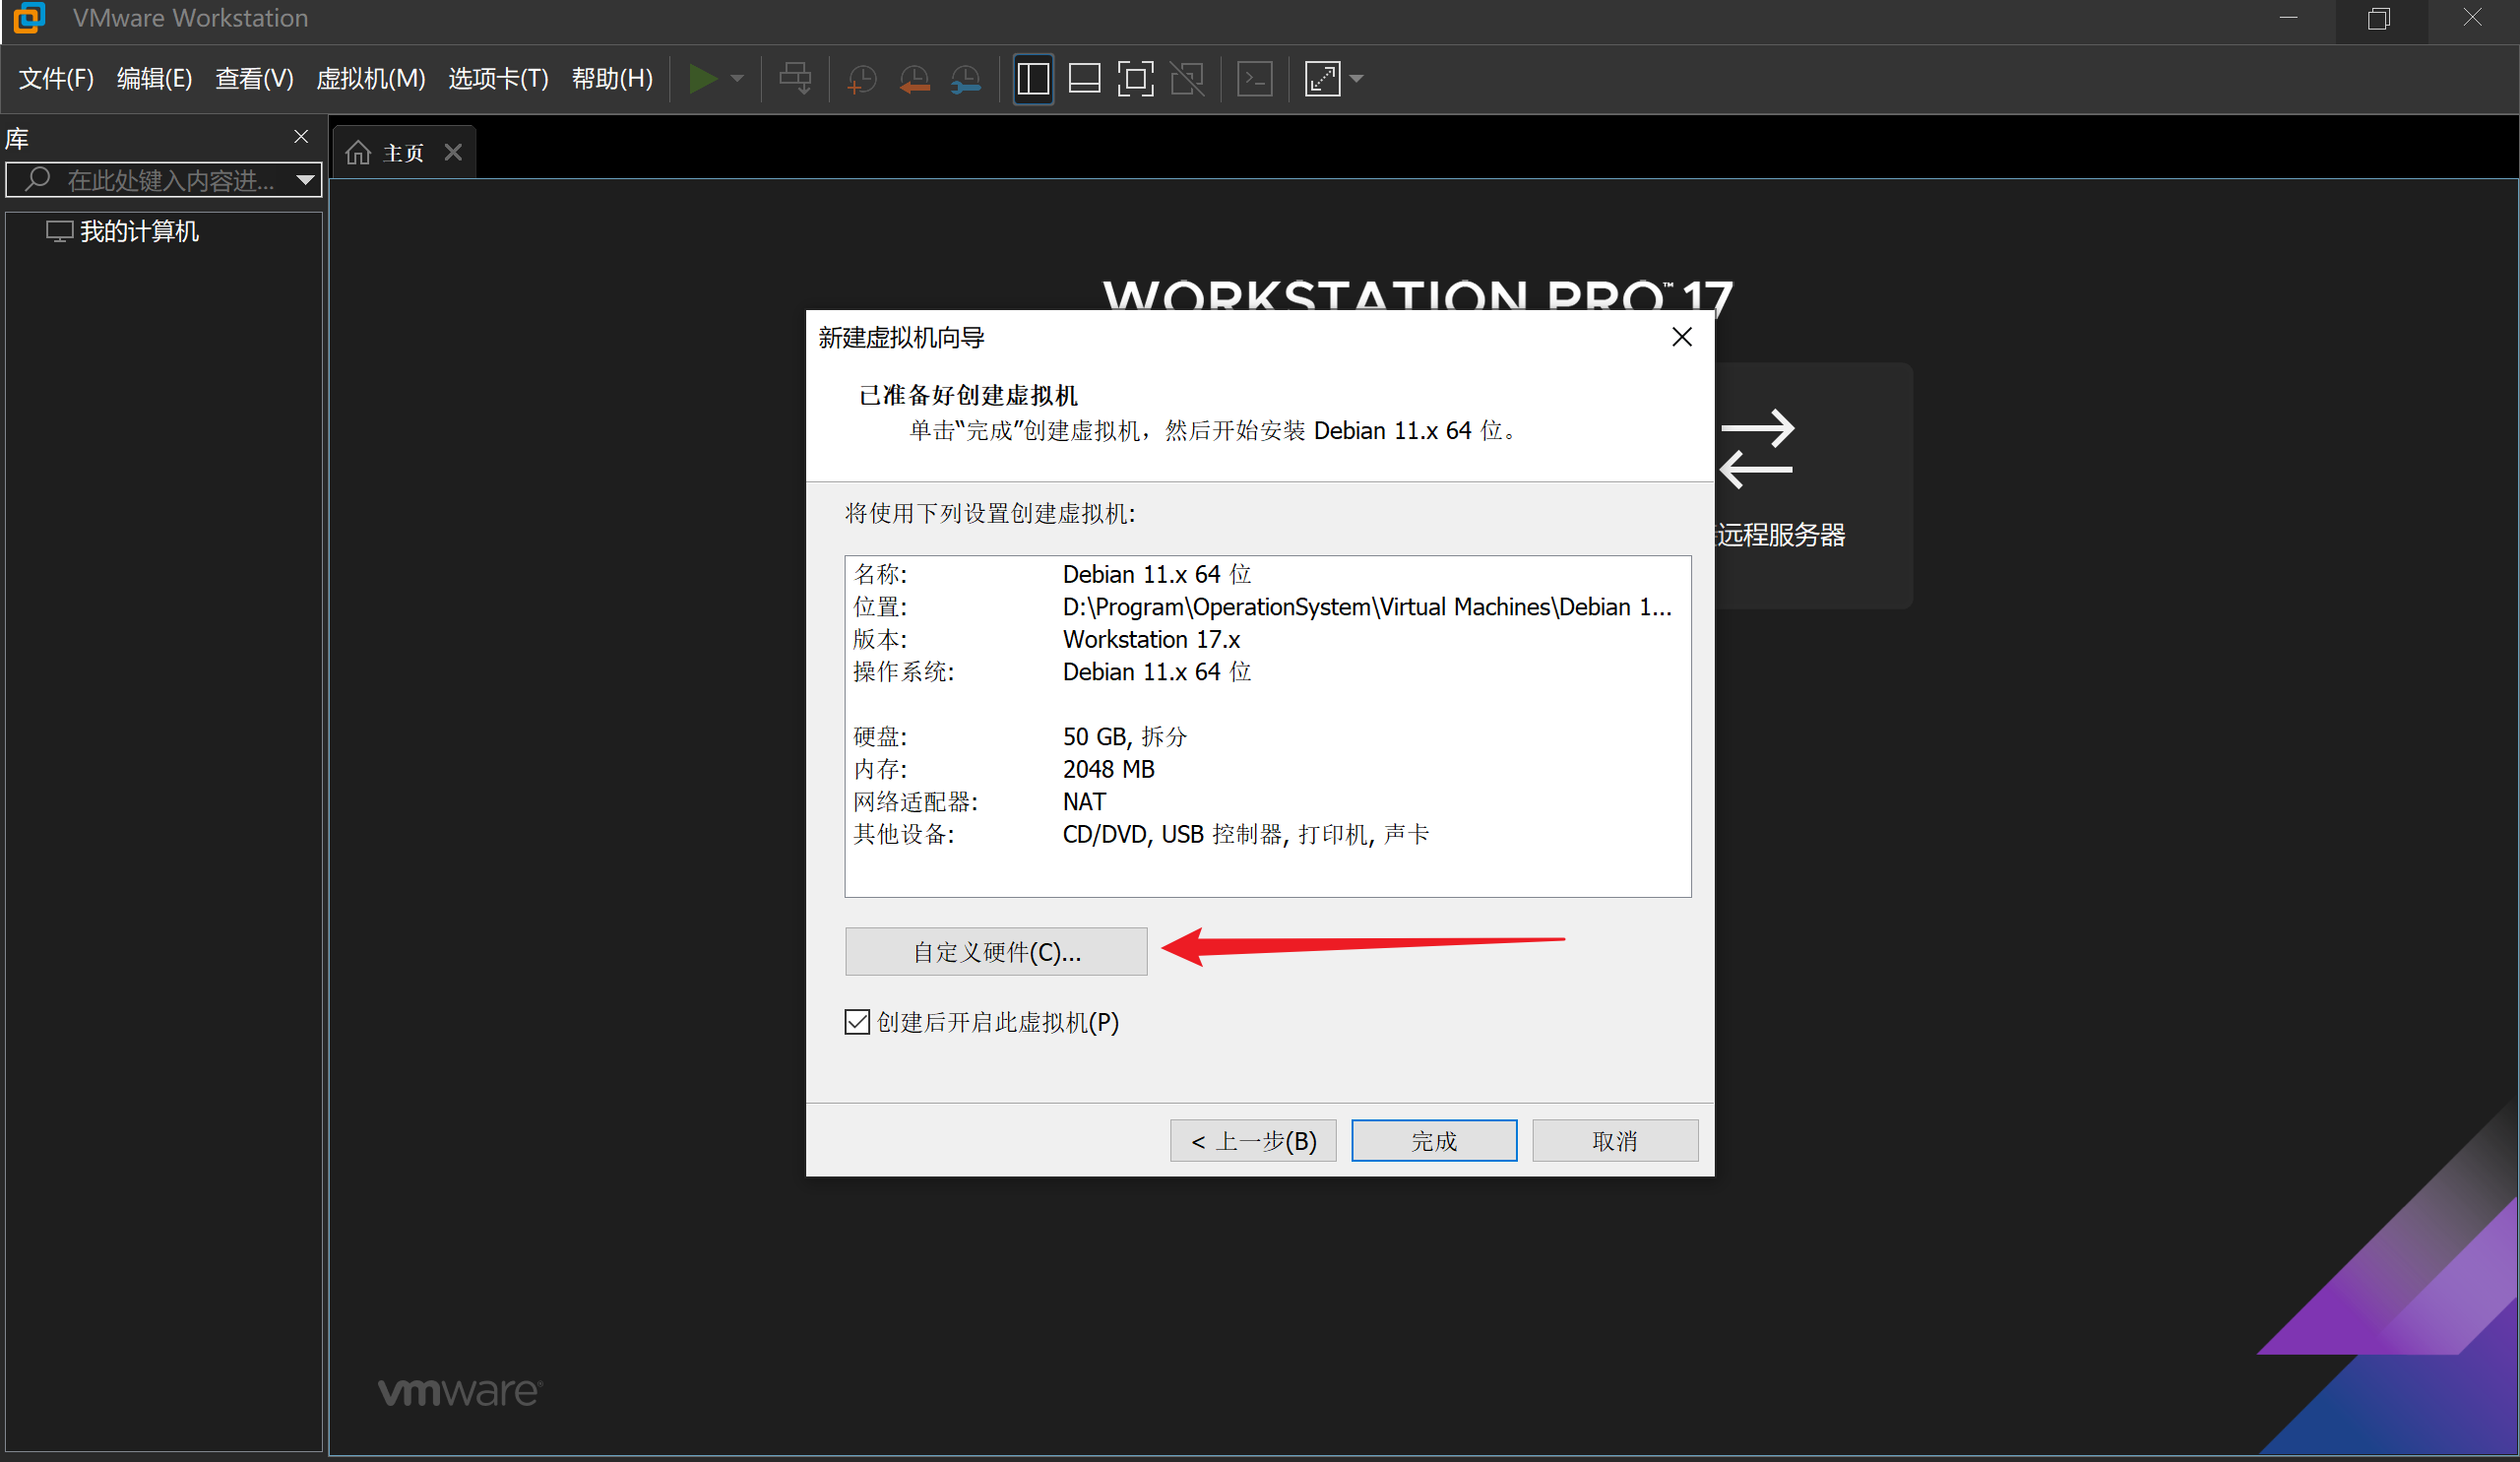Click the 位置 path value D:\Program\OperationSystem

[x=1367, y=607]
